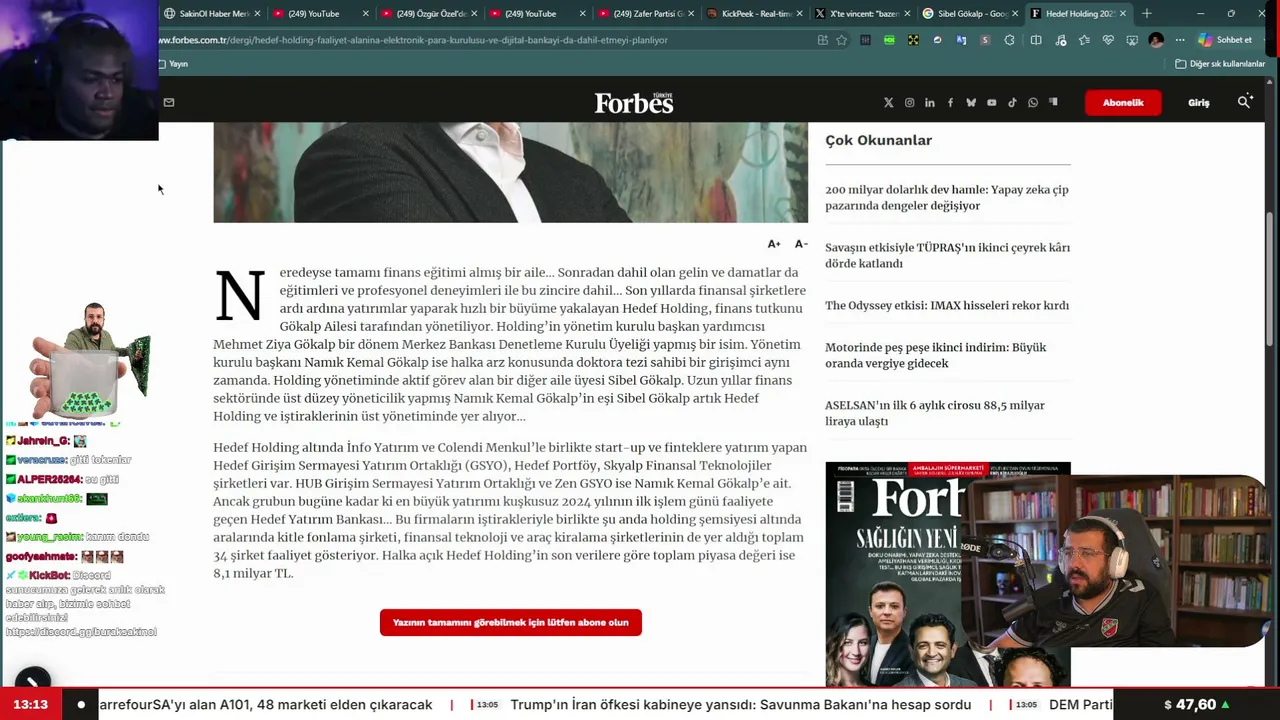Open the Yayın bookmark
This screenshot has height=720, width=1280.
point(173,64)
